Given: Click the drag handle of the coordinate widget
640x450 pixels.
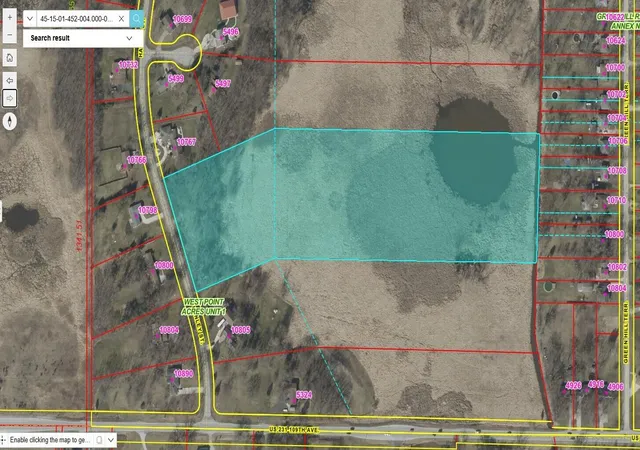Looking at the screenshot, I should [3, 440].
